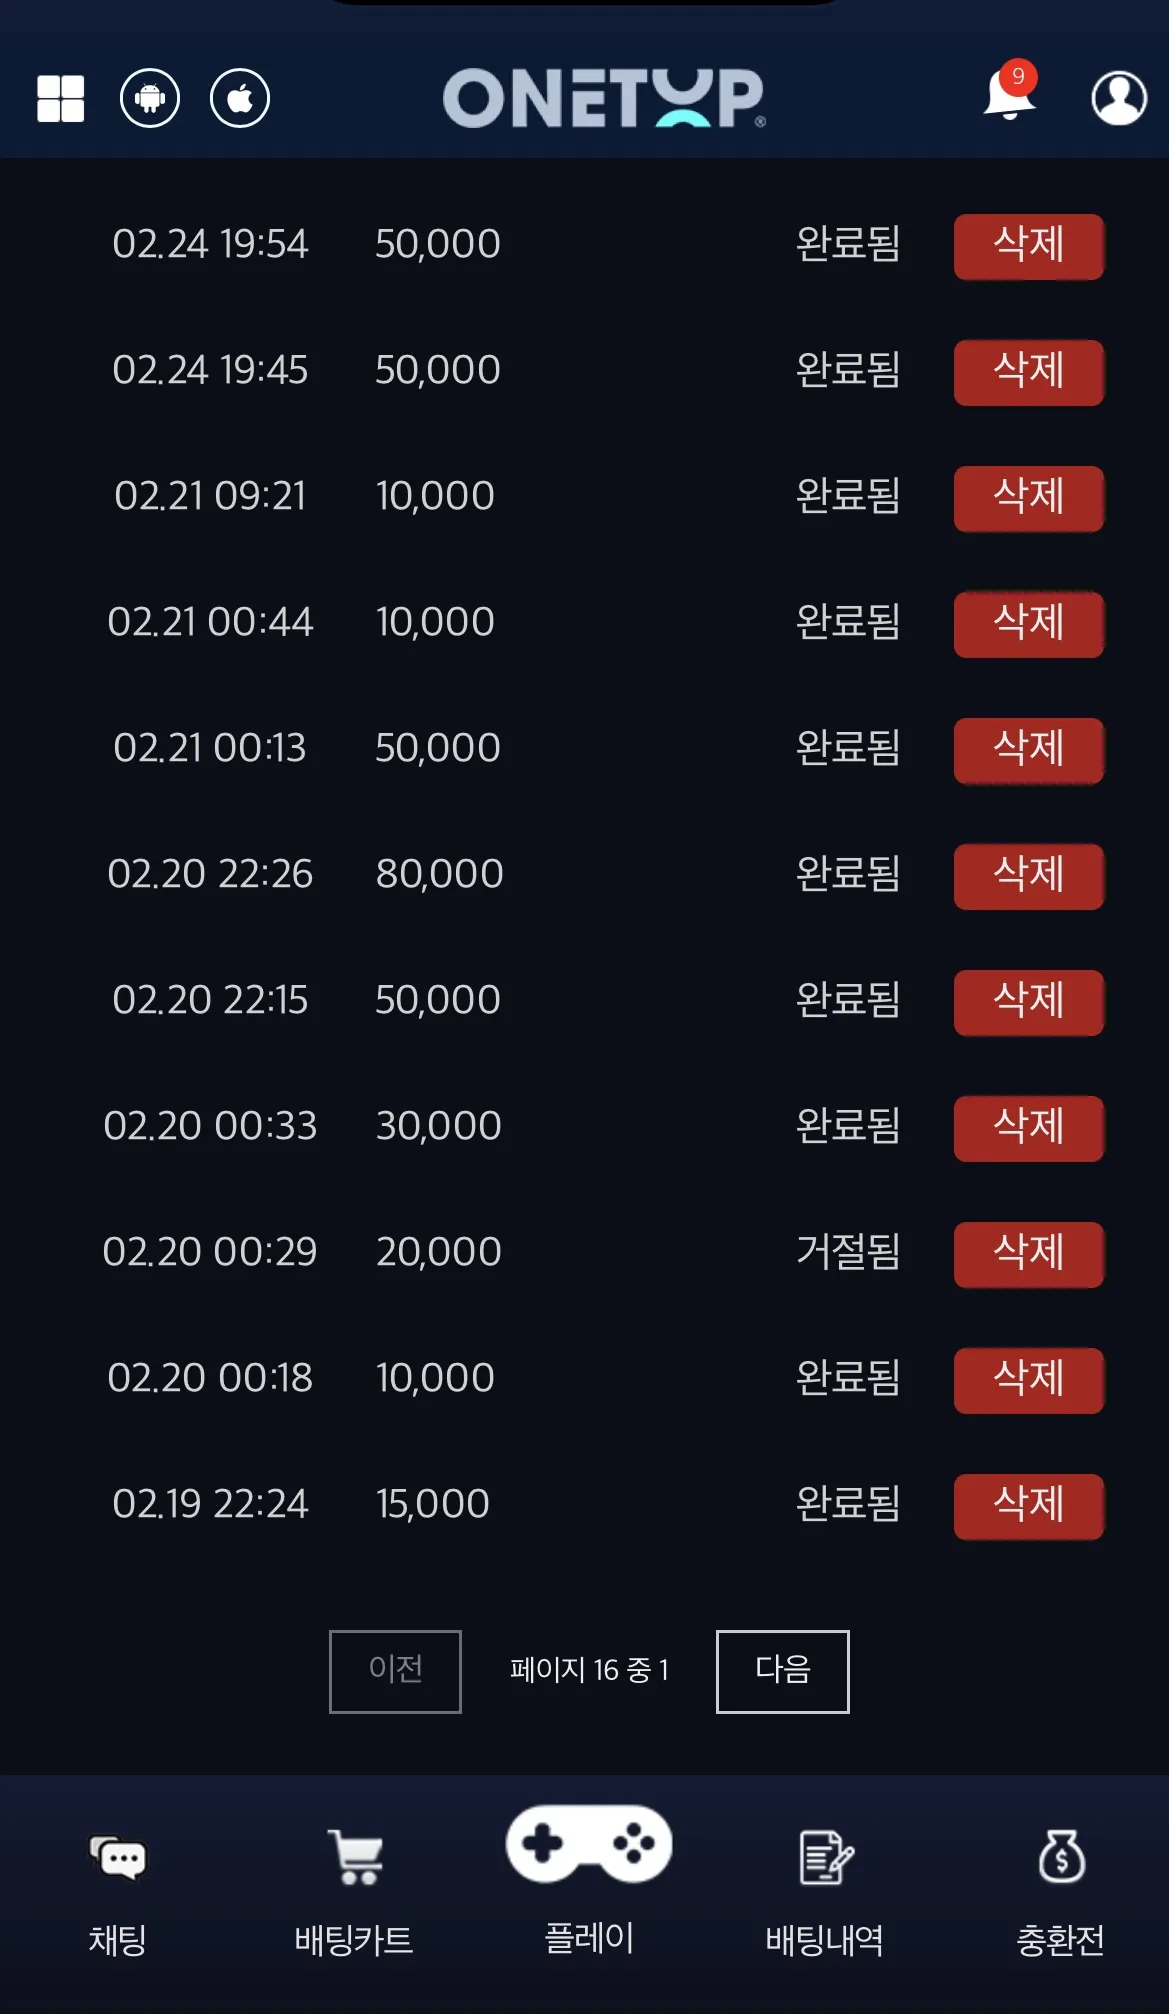Open the grid menu icon
This screenshot has width=1169, height=2014.
pyautogui.click(x=60, y=99)
